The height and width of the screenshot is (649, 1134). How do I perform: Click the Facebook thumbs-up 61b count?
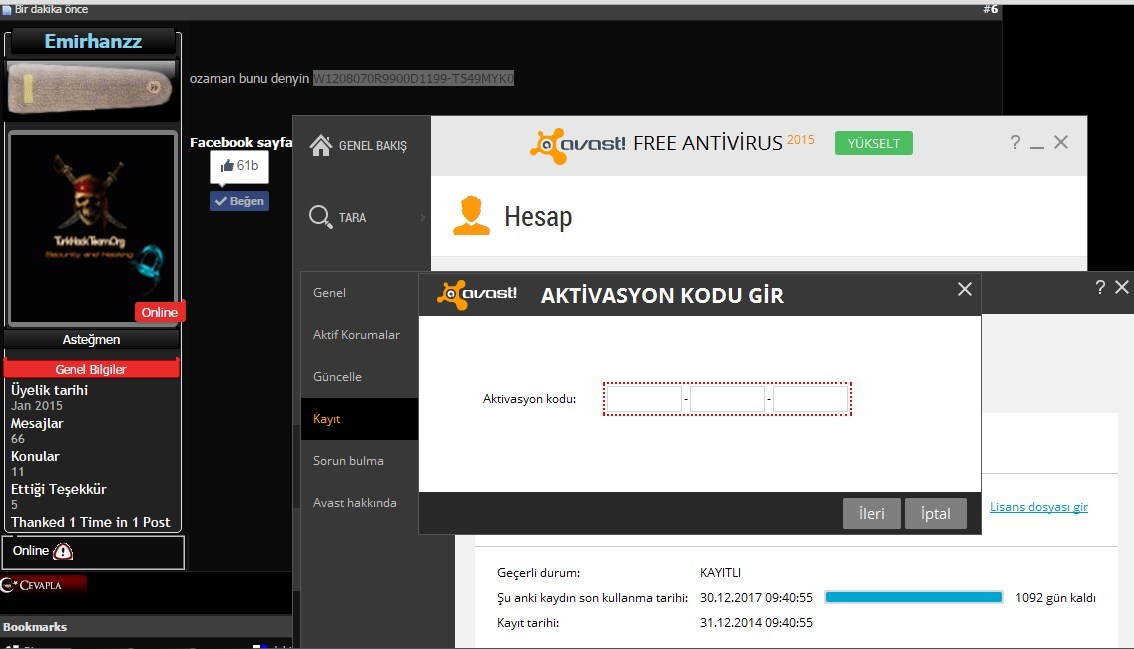pyautogui.click(x=239, y=166)
